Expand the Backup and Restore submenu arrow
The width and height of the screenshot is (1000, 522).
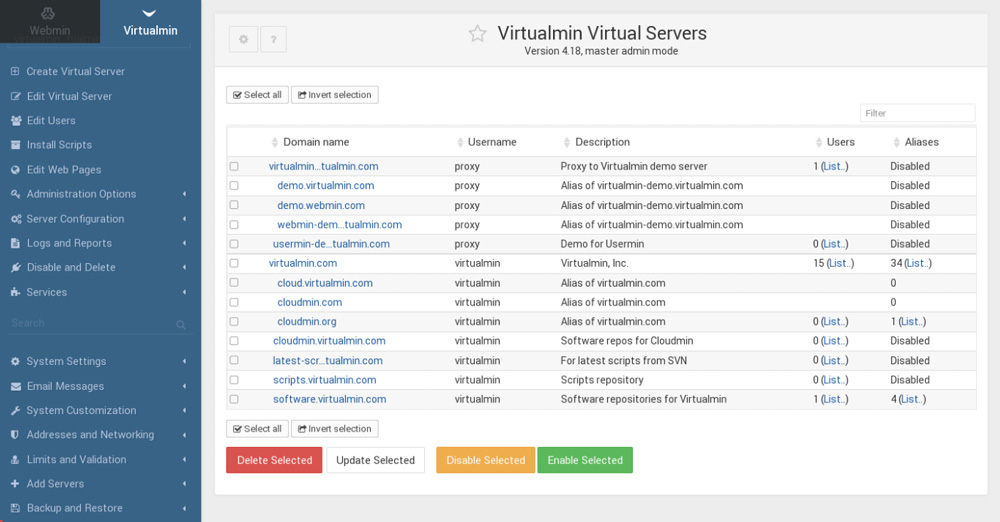[184, 508]
